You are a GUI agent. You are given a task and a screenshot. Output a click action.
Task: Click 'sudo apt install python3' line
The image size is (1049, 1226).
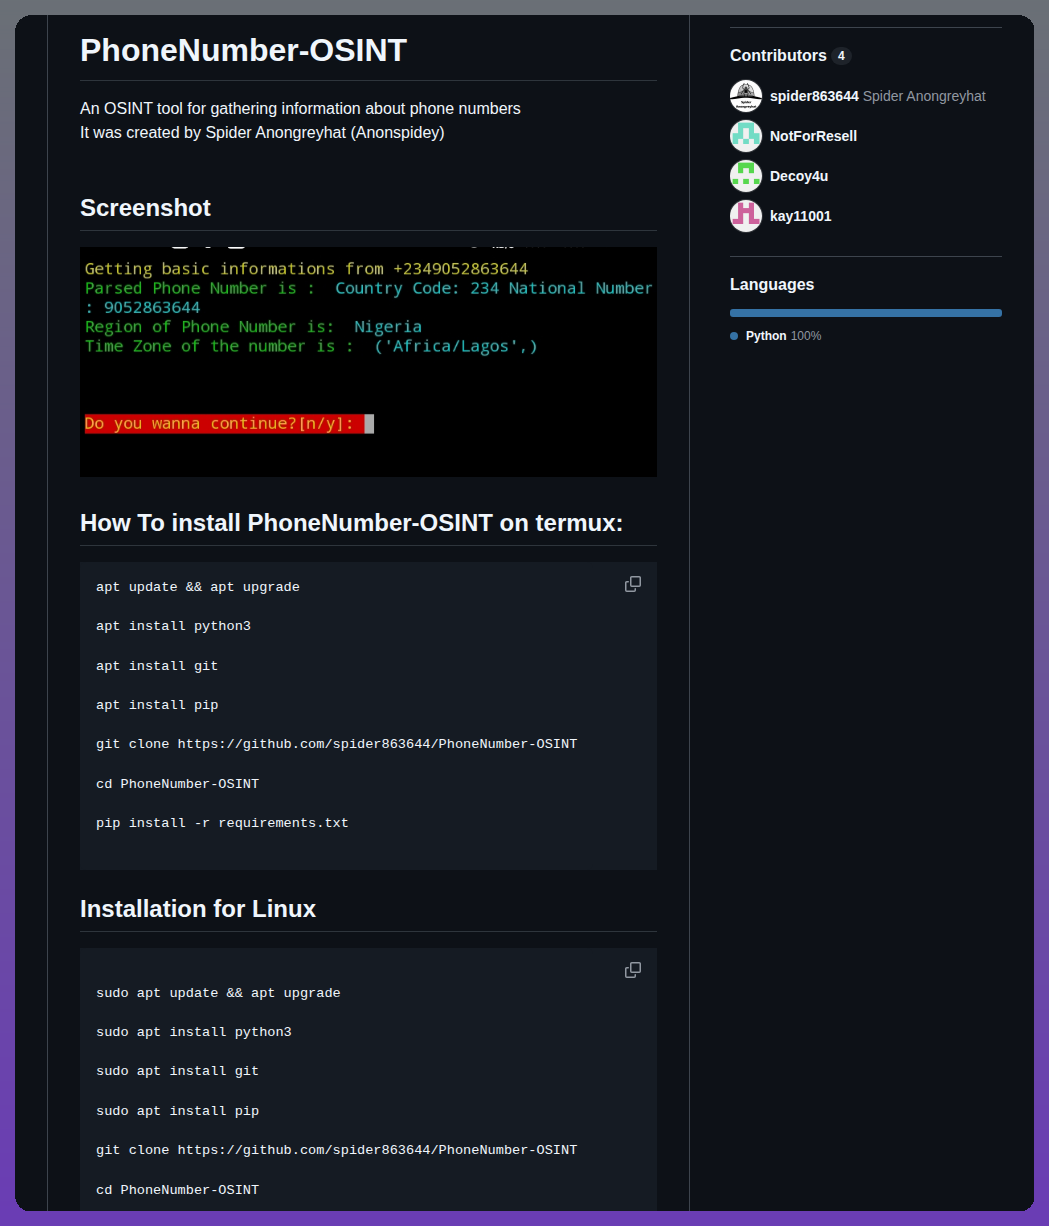point(194,1032)
